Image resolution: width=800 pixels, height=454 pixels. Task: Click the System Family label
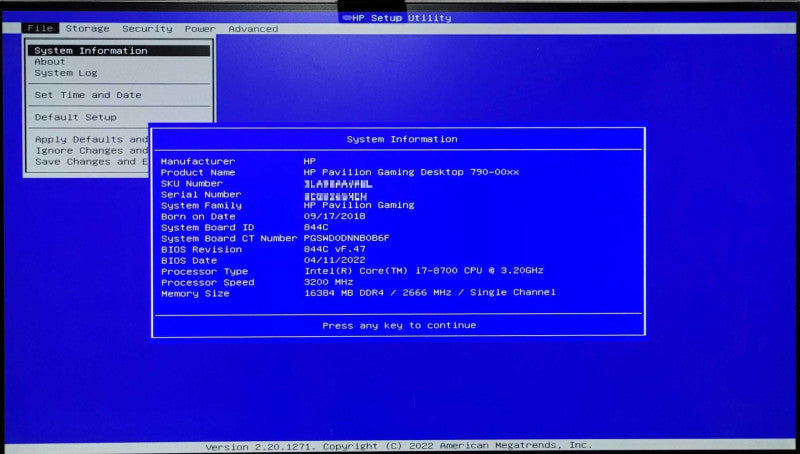coord(201,206)
